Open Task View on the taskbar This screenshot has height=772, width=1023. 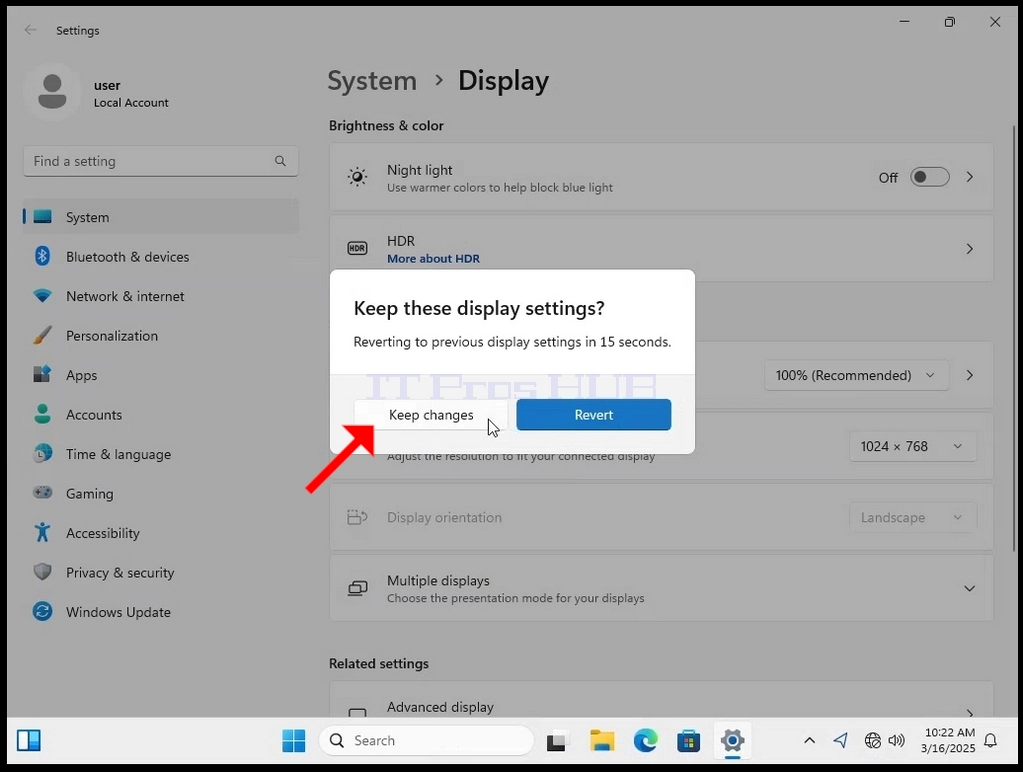556,741
